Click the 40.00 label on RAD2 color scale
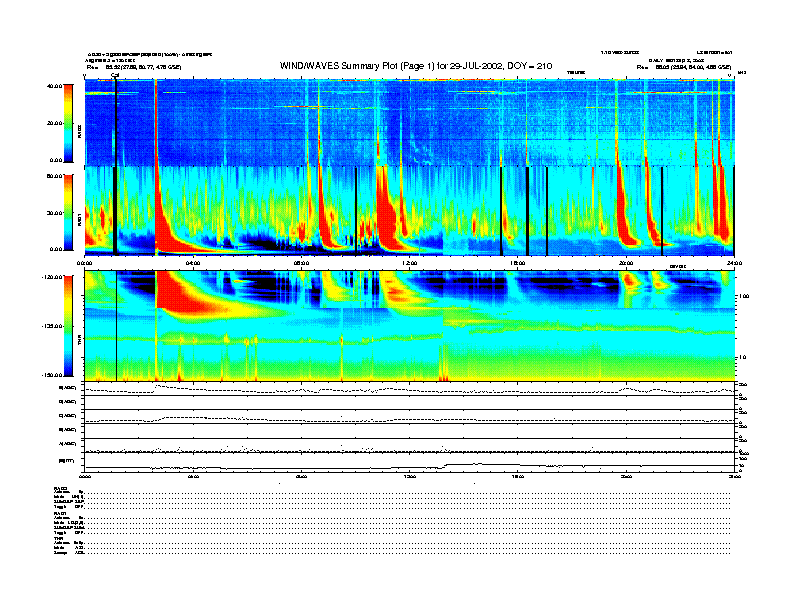The height and width of the screenshot is (612, 792). (54, 86)
